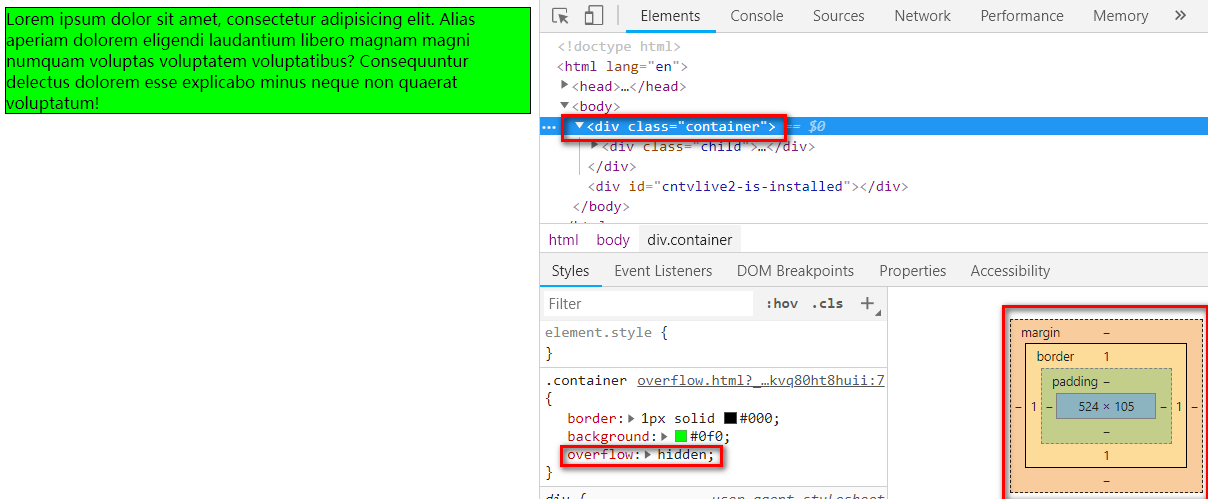Expand the border shorthand property

coord(631,418)
